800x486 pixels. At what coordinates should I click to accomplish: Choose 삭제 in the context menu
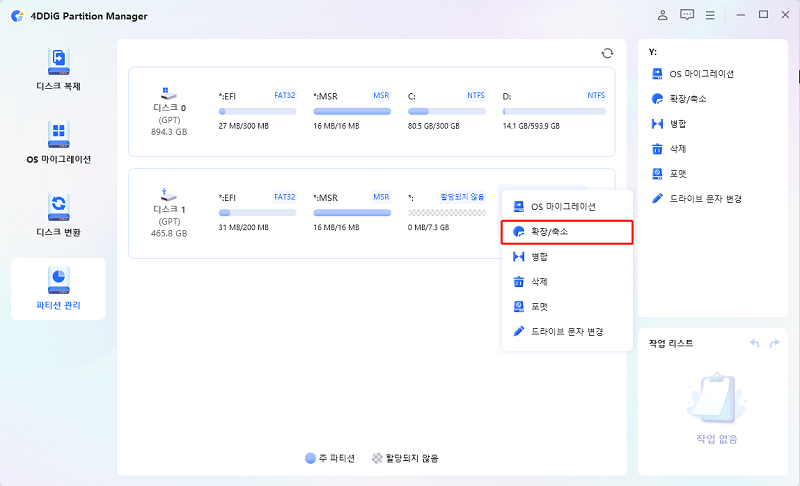(x=567, y=282)
